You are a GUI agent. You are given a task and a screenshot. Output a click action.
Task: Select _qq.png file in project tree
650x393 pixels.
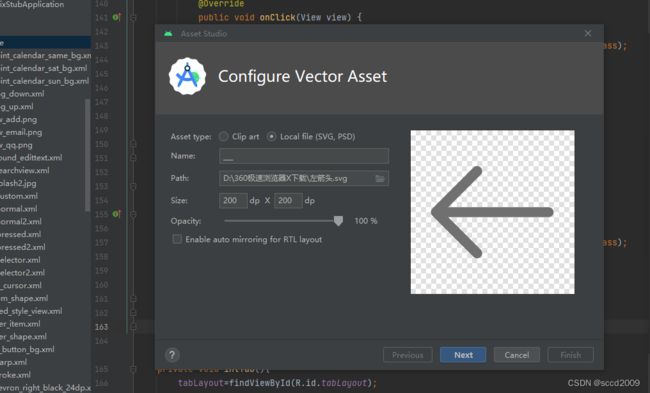[16, 145]
